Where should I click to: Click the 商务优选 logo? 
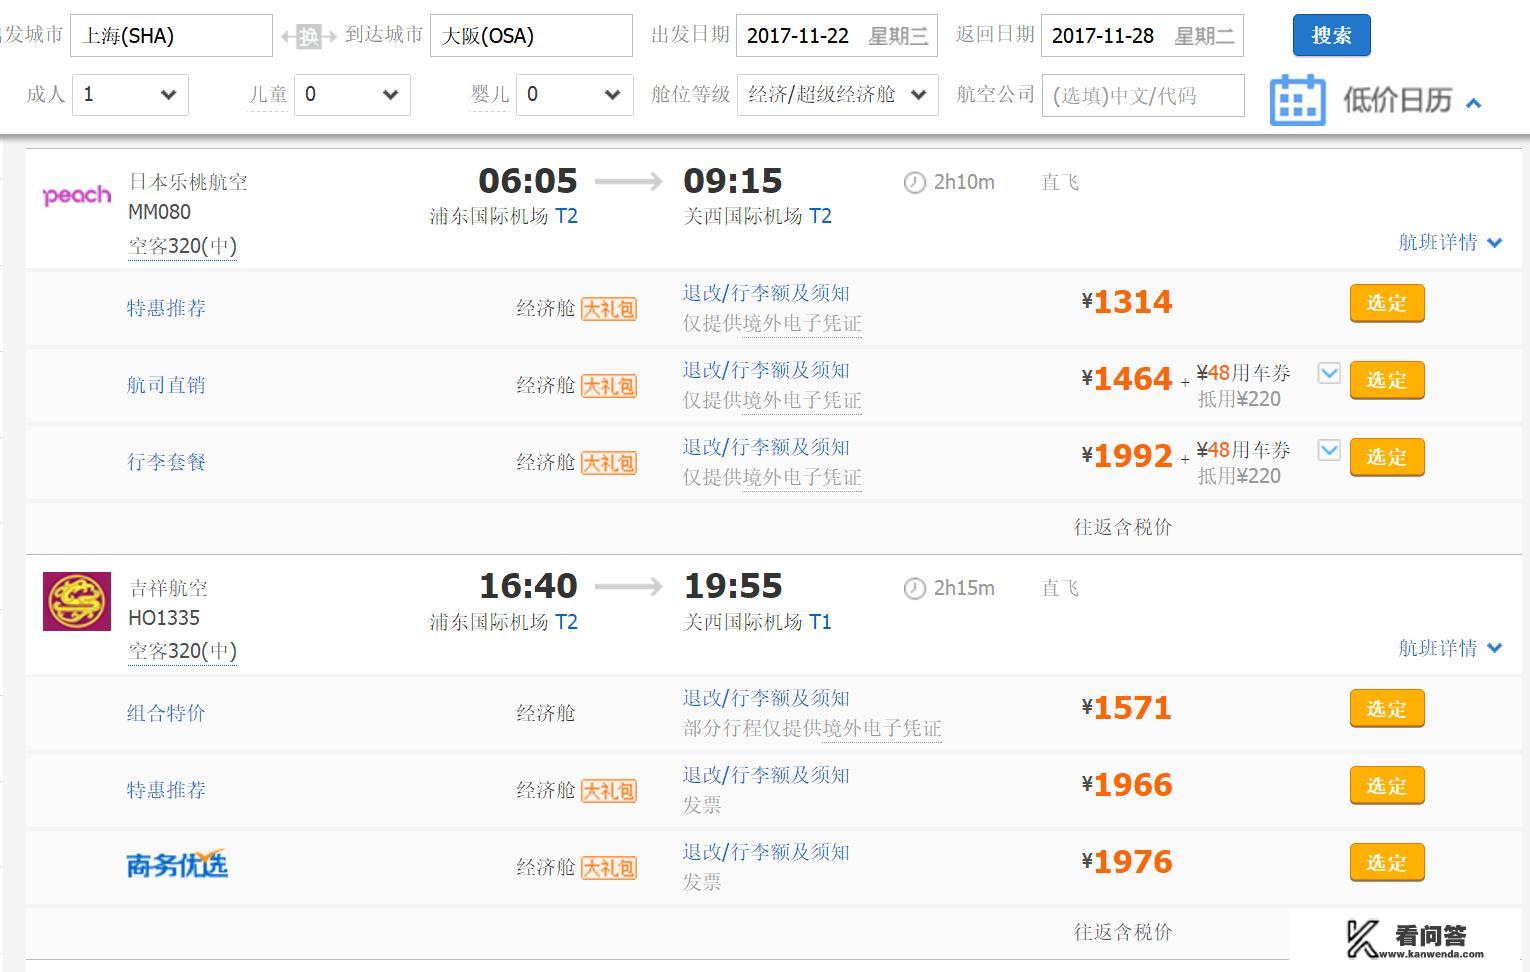(177, 865)
